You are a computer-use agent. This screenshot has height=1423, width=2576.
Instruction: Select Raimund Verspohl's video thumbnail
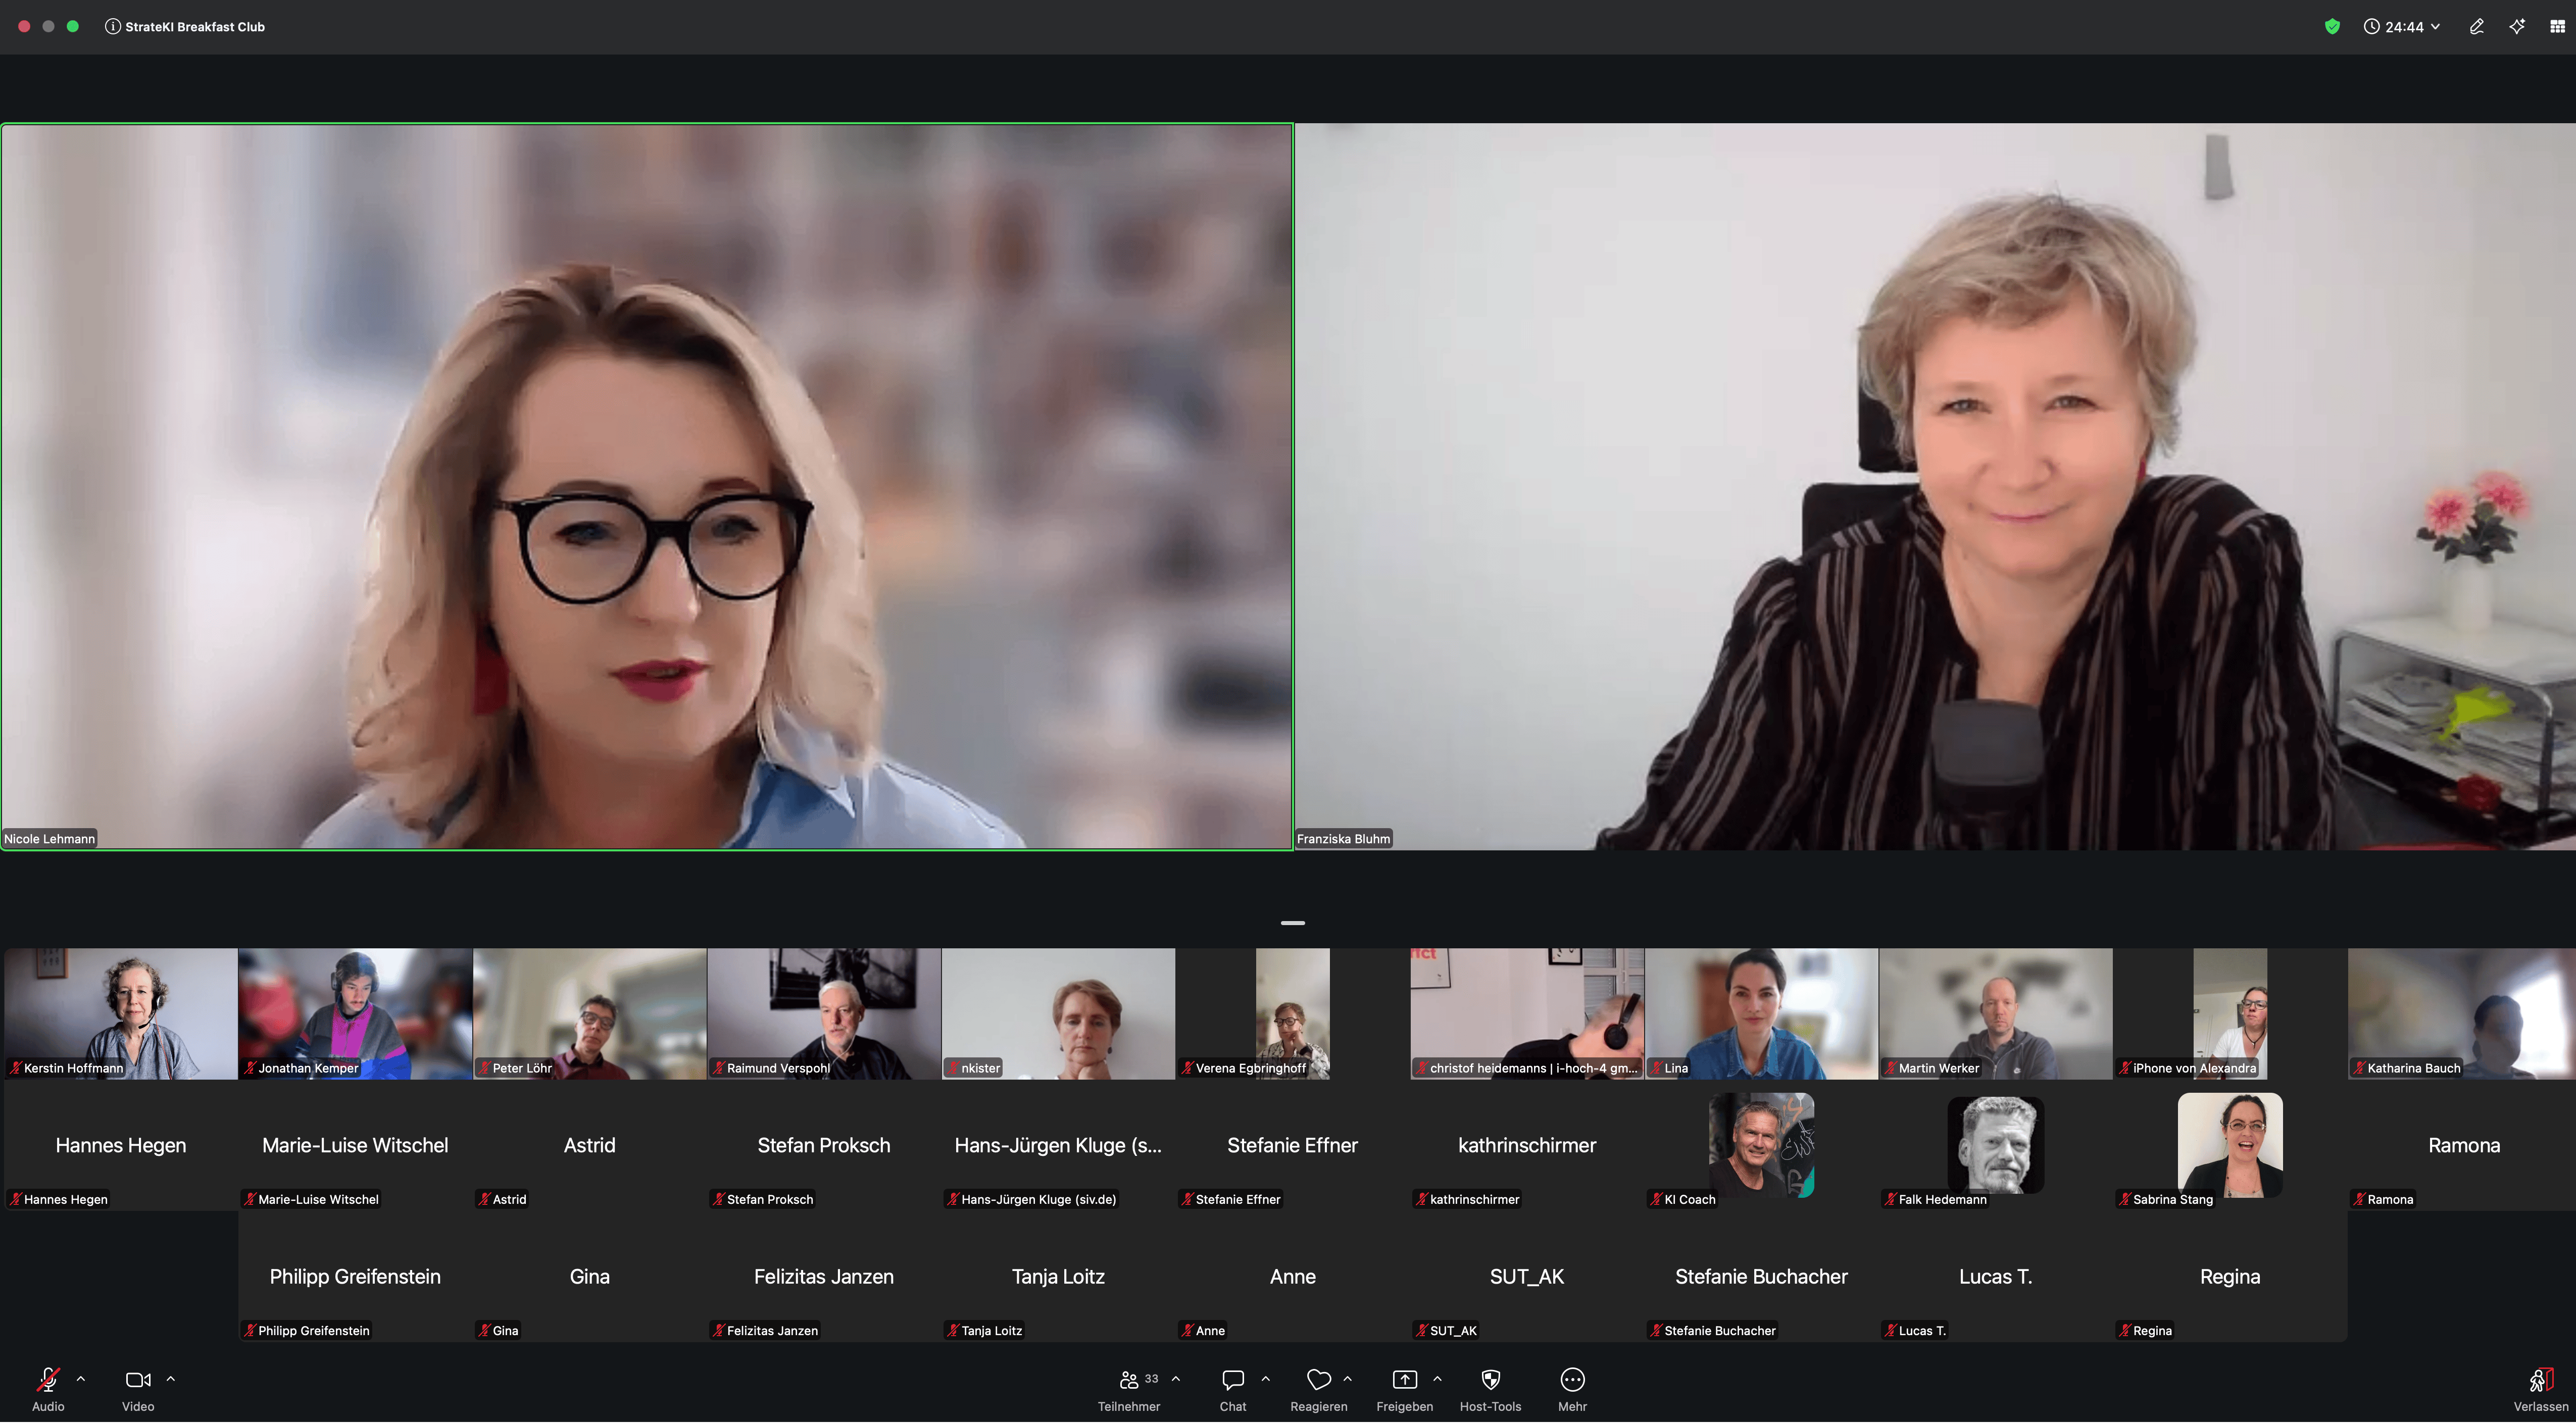[x=824, y=1014]
